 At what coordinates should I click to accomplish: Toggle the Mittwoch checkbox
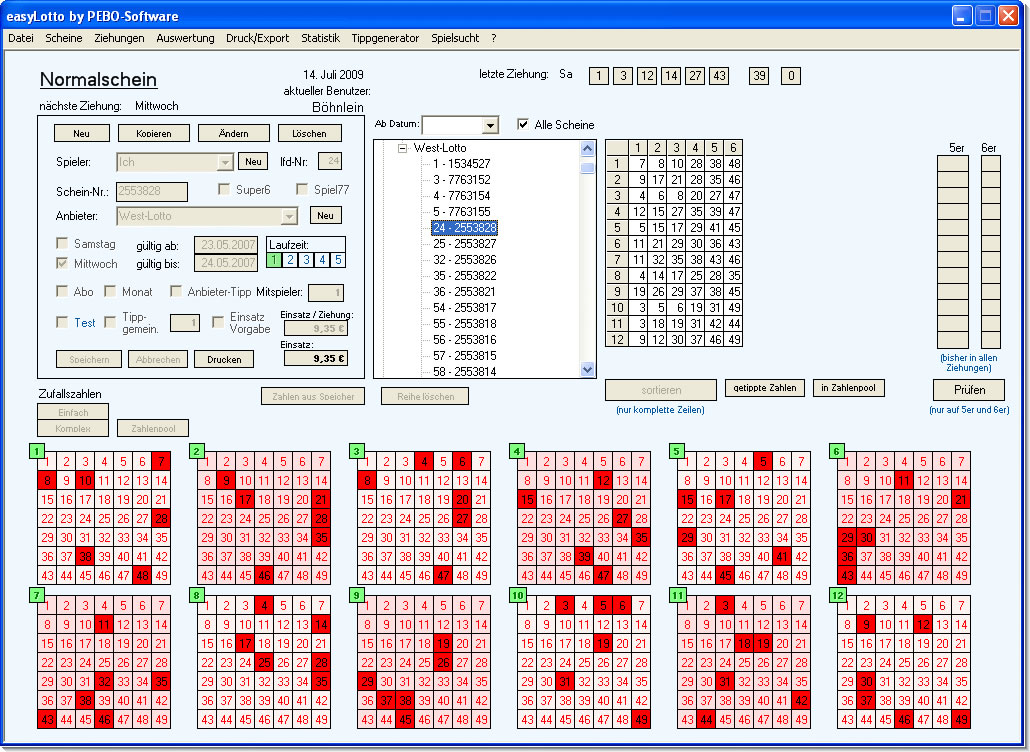[x=62, y=263]
